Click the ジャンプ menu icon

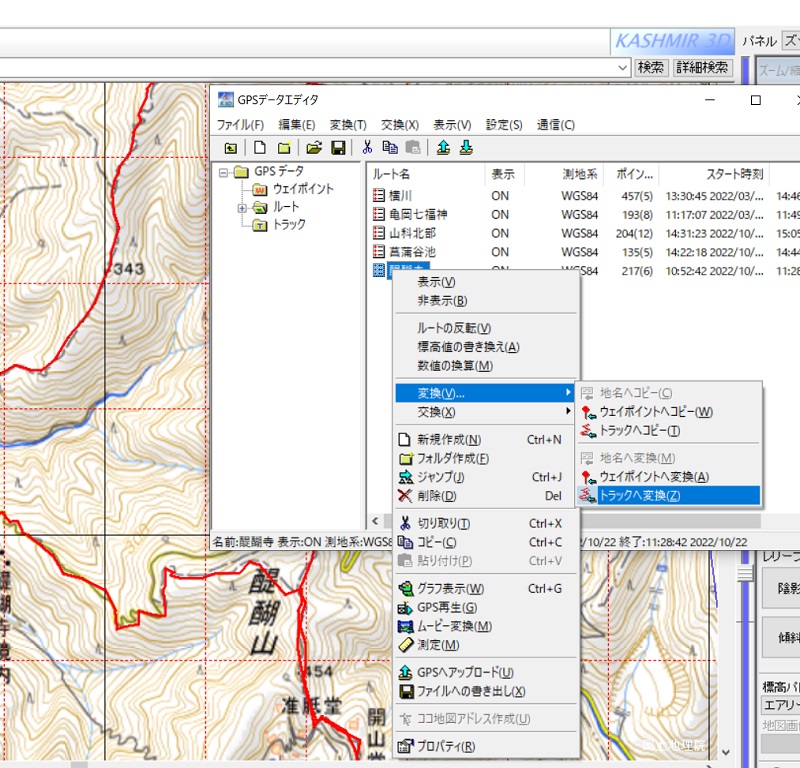[405, 477]
